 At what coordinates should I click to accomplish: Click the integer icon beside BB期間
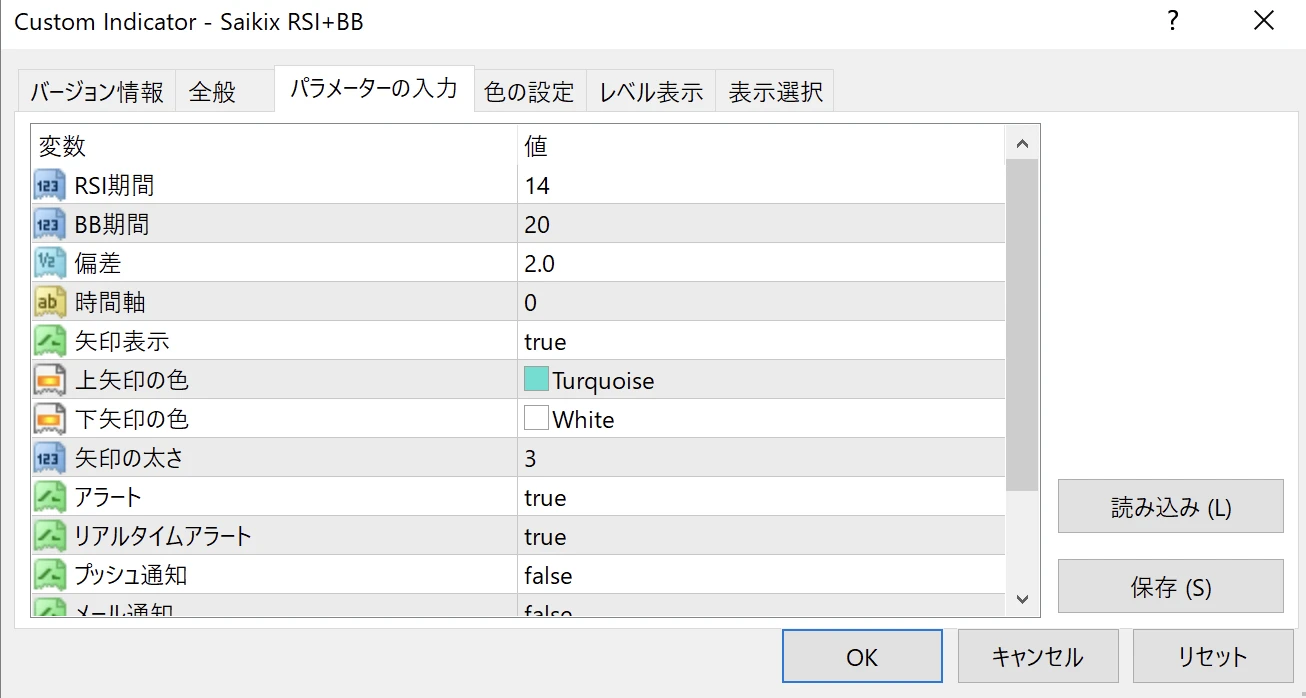[50, 224]
